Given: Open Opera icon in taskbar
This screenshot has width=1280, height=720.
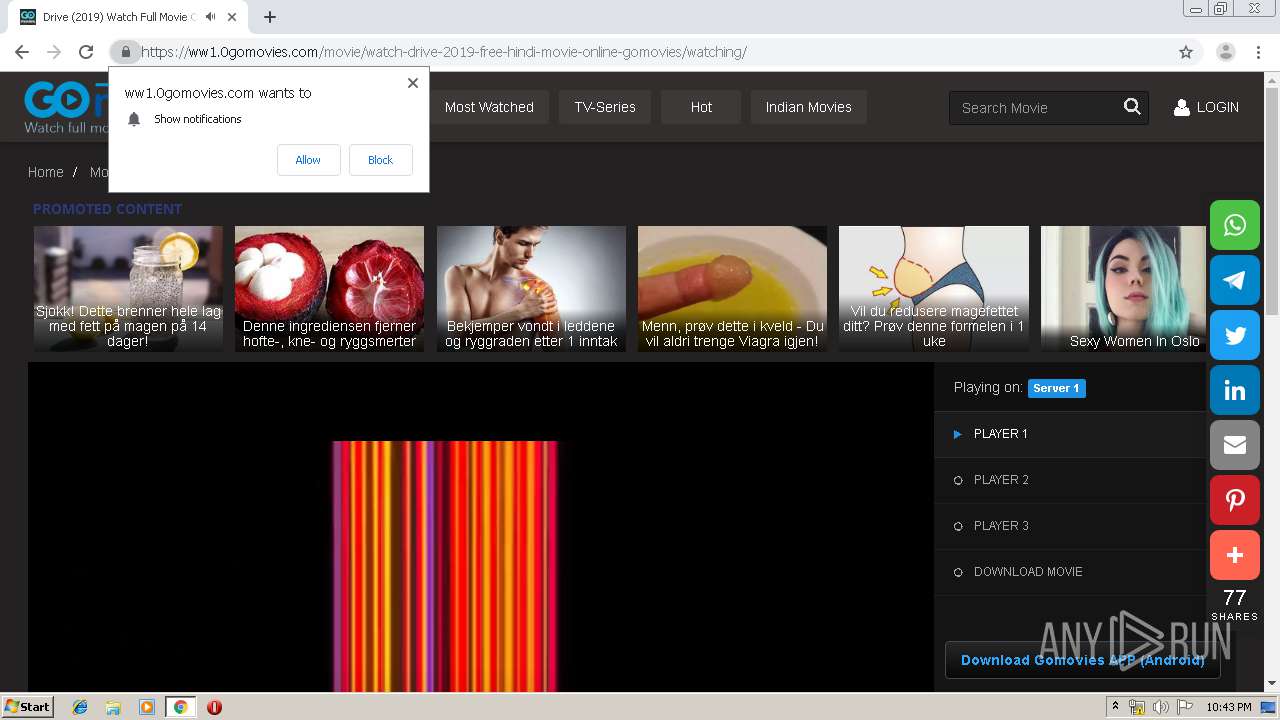Looking at the screenshot, I should coord(214,707).
